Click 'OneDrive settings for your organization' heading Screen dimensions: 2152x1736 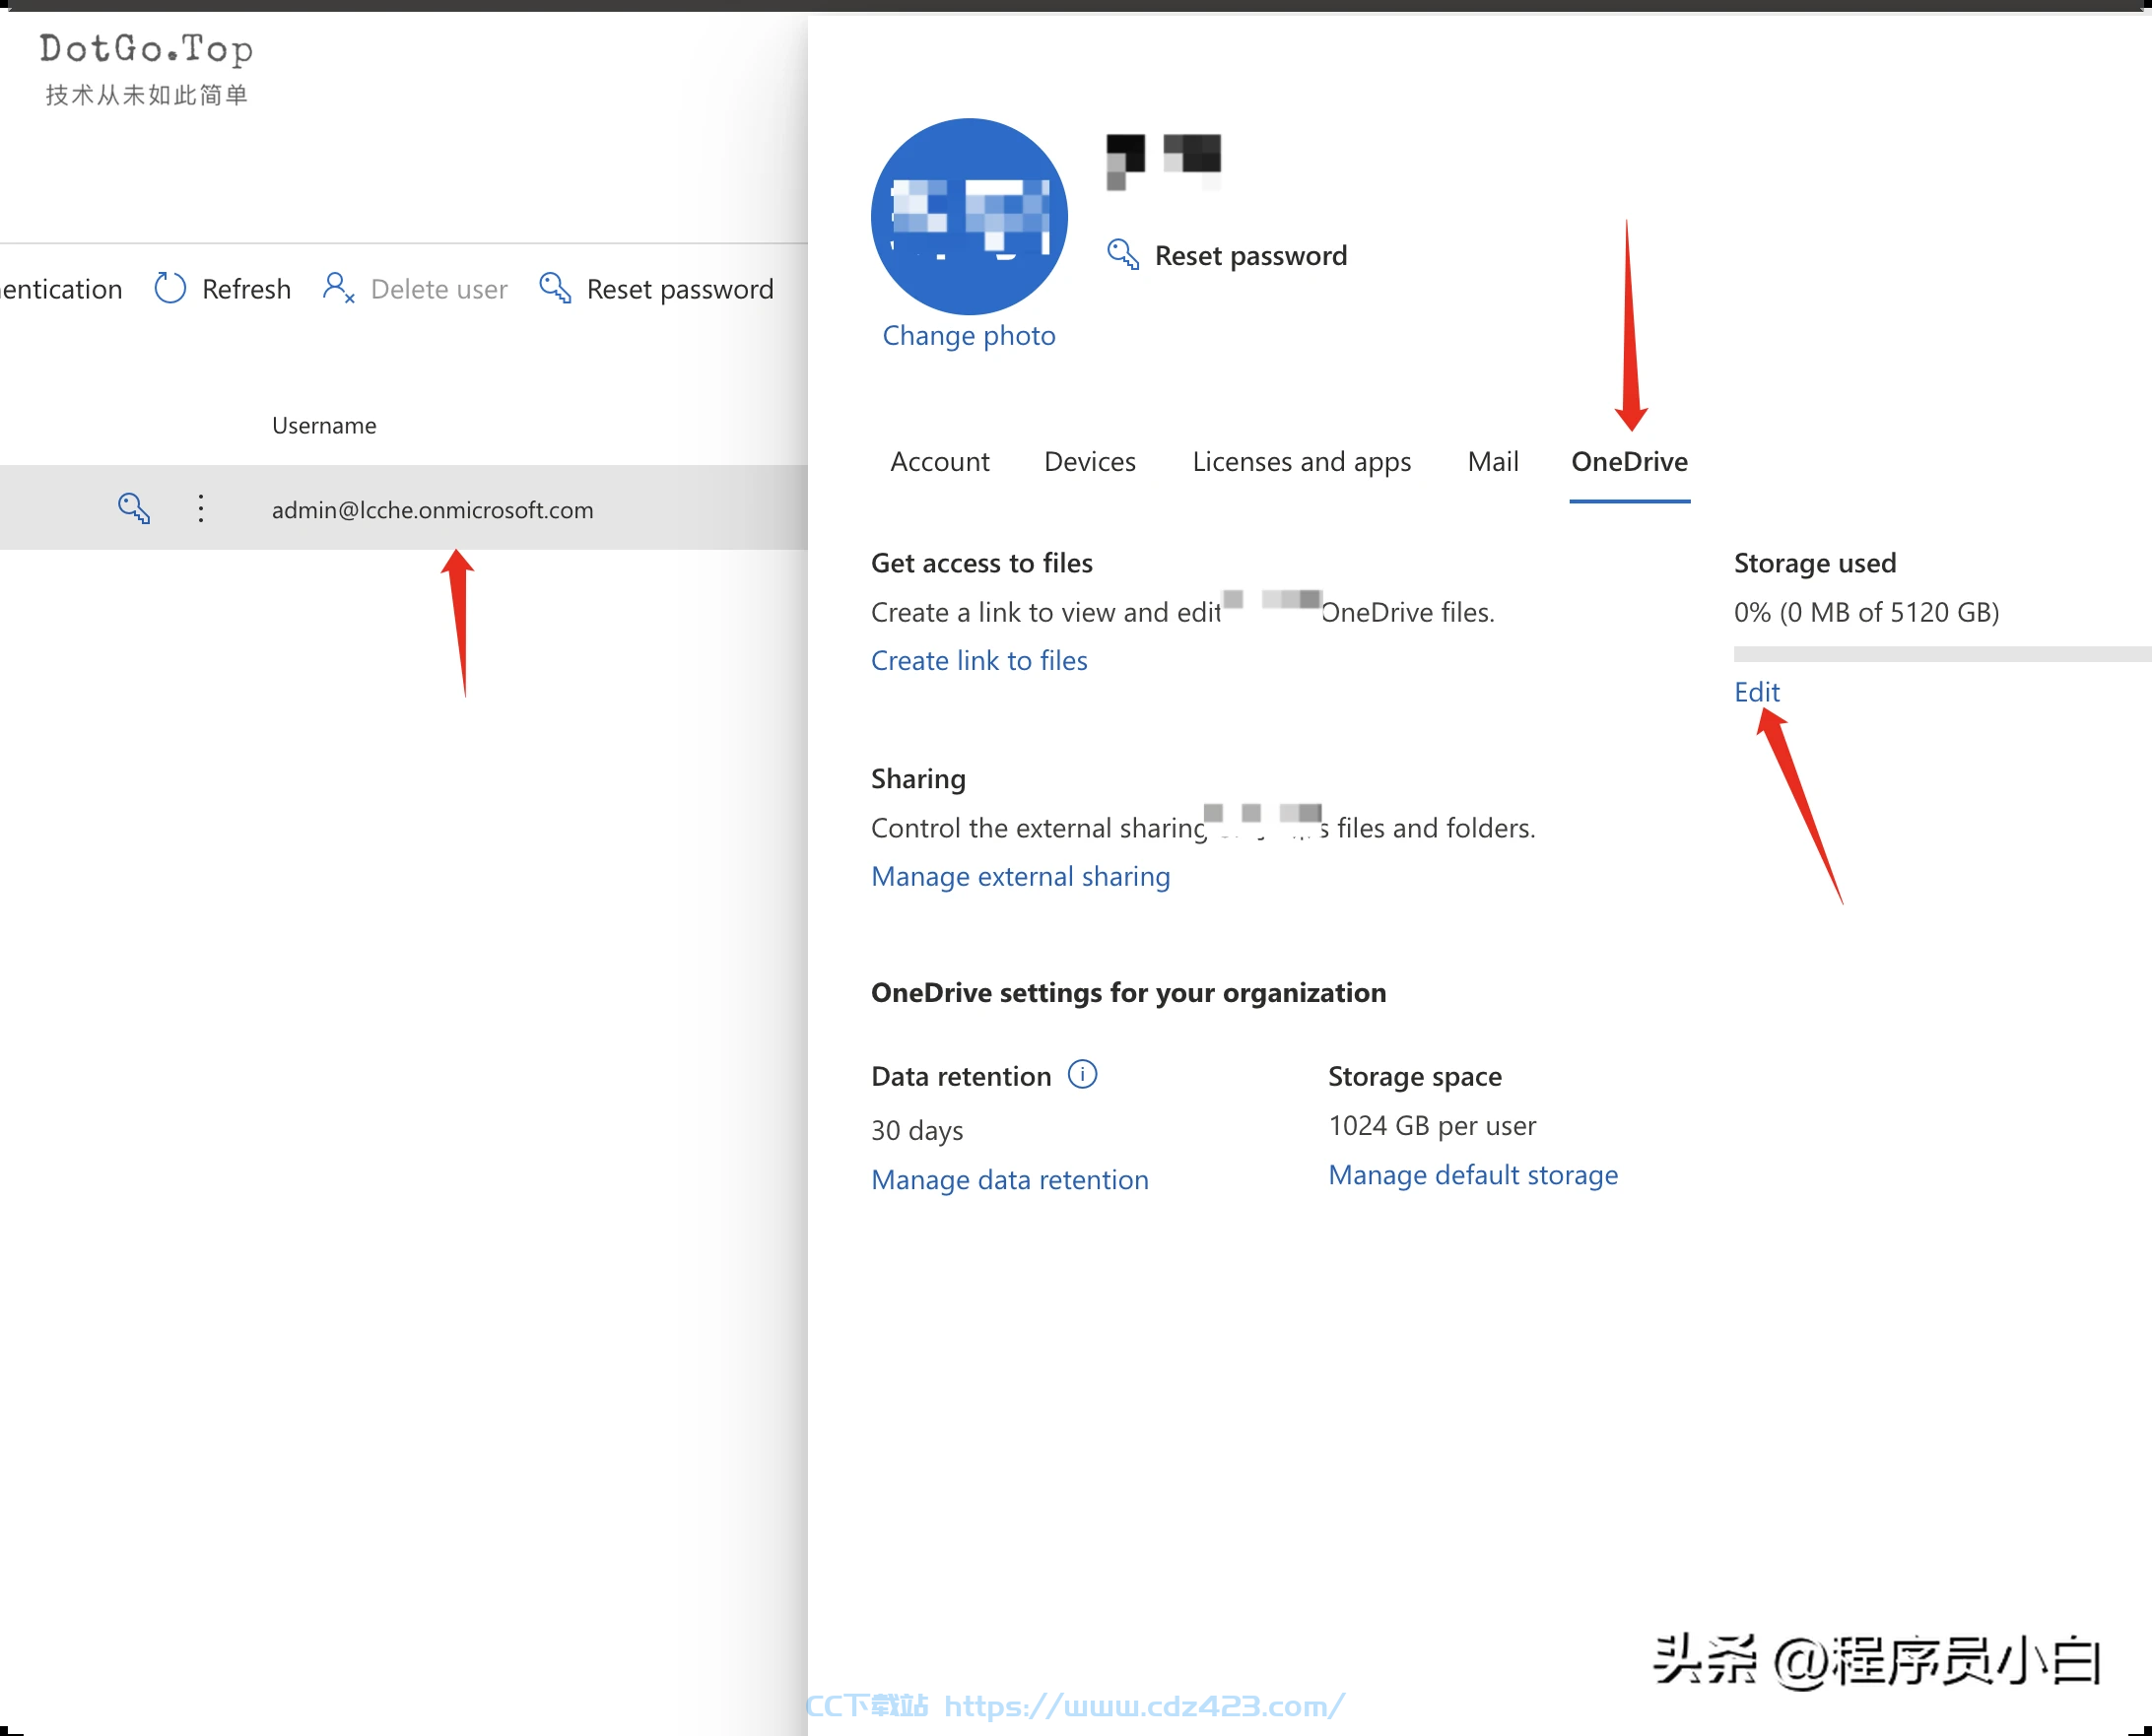click(1128, 992)
